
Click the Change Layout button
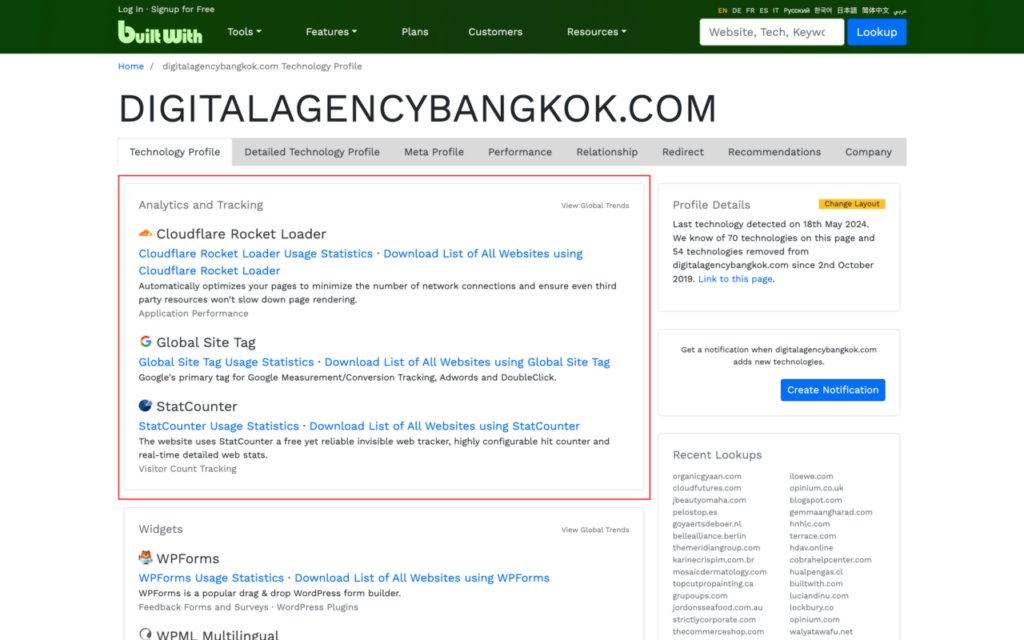click(x=852, y=204)
